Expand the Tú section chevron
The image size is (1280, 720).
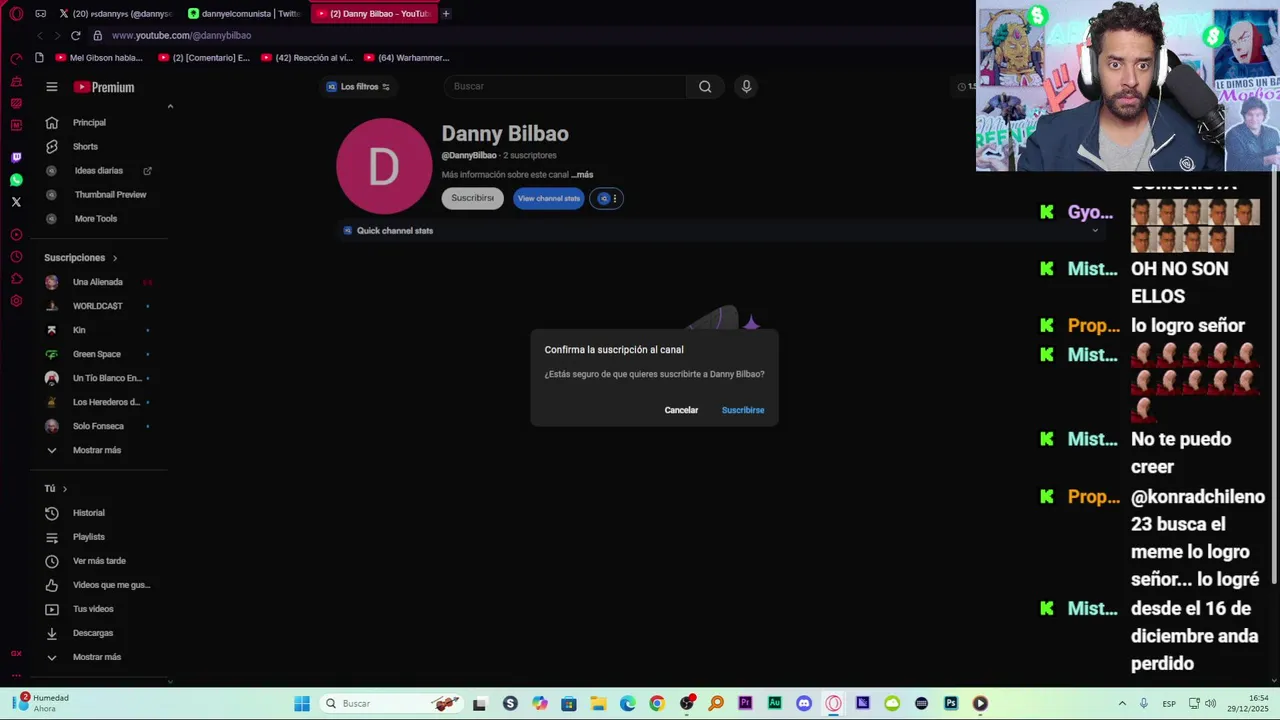coord(65,489)
